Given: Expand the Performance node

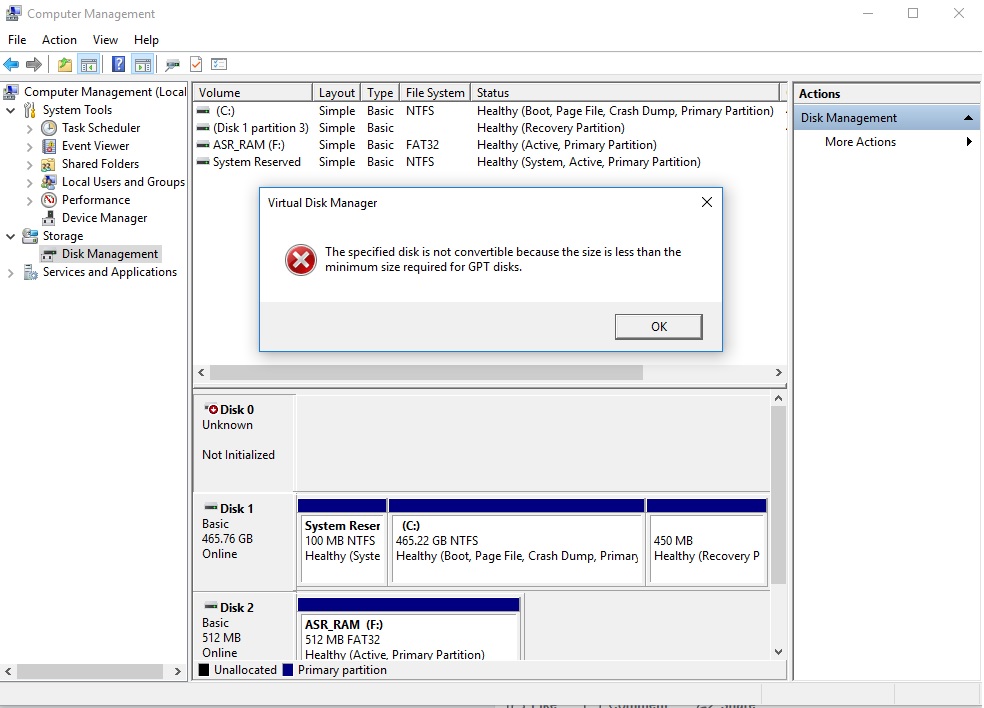Looking at the screenshot, I should (x=29, y=201).
